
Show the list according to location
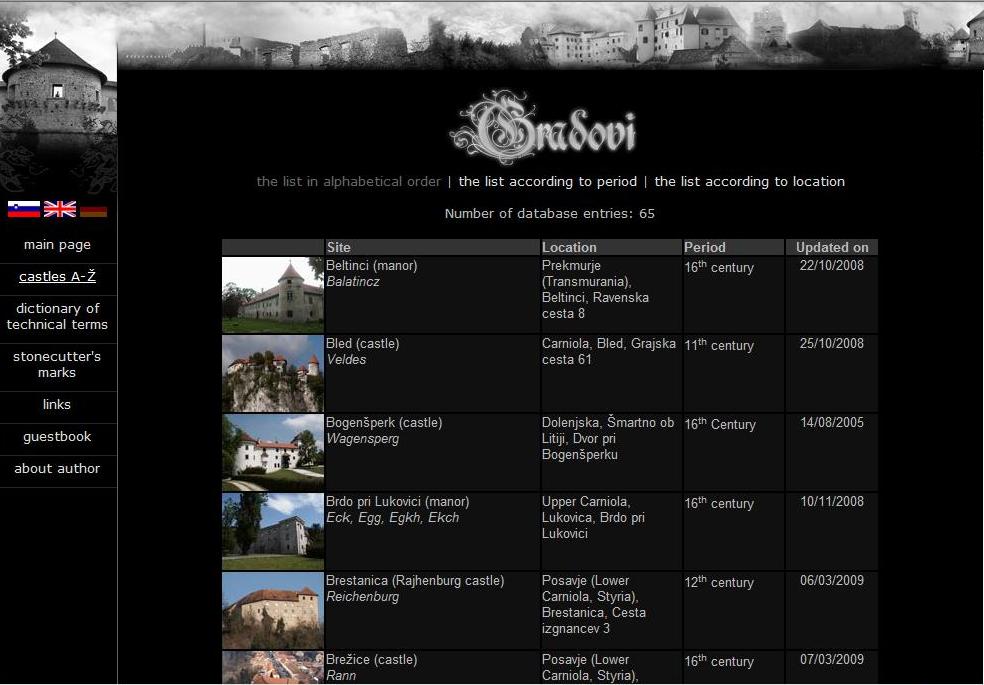pyautogui.click(x=749, y=182)
